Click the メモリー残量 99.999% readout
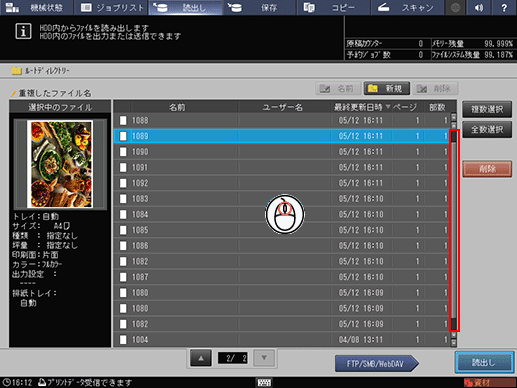This screenshot has width=517, height=388. [x=472, y=44]
